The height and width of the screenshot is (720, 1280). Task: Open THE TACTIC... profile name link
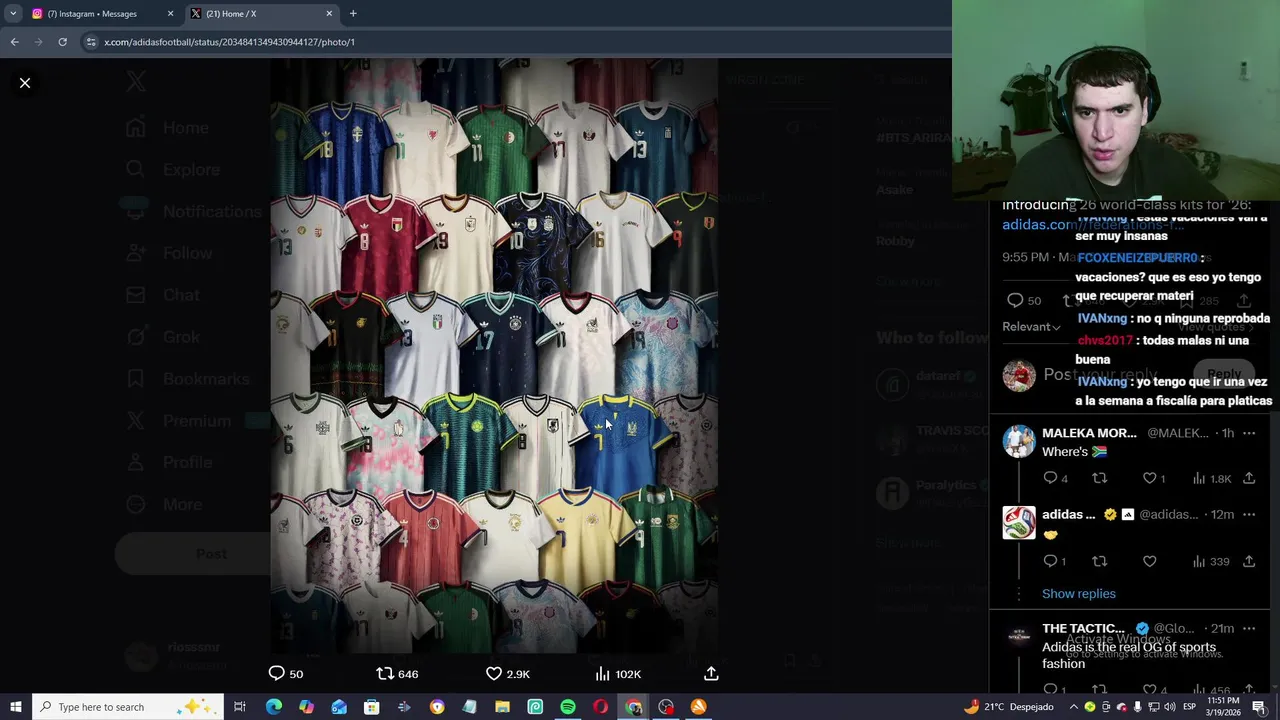[1083, 629]
